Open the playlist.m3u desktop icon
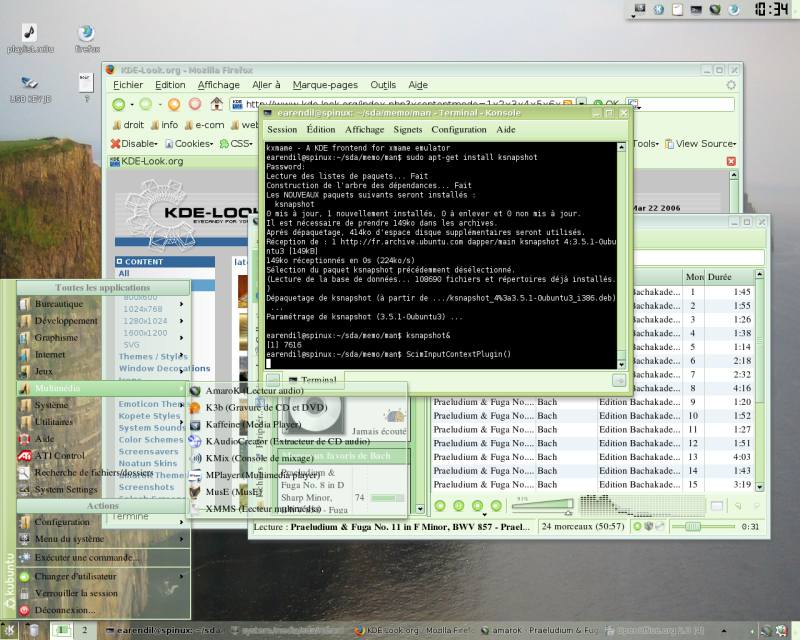The height and width of the screenshot is (640, 800). pyautogui.click(x=30, y=38)
